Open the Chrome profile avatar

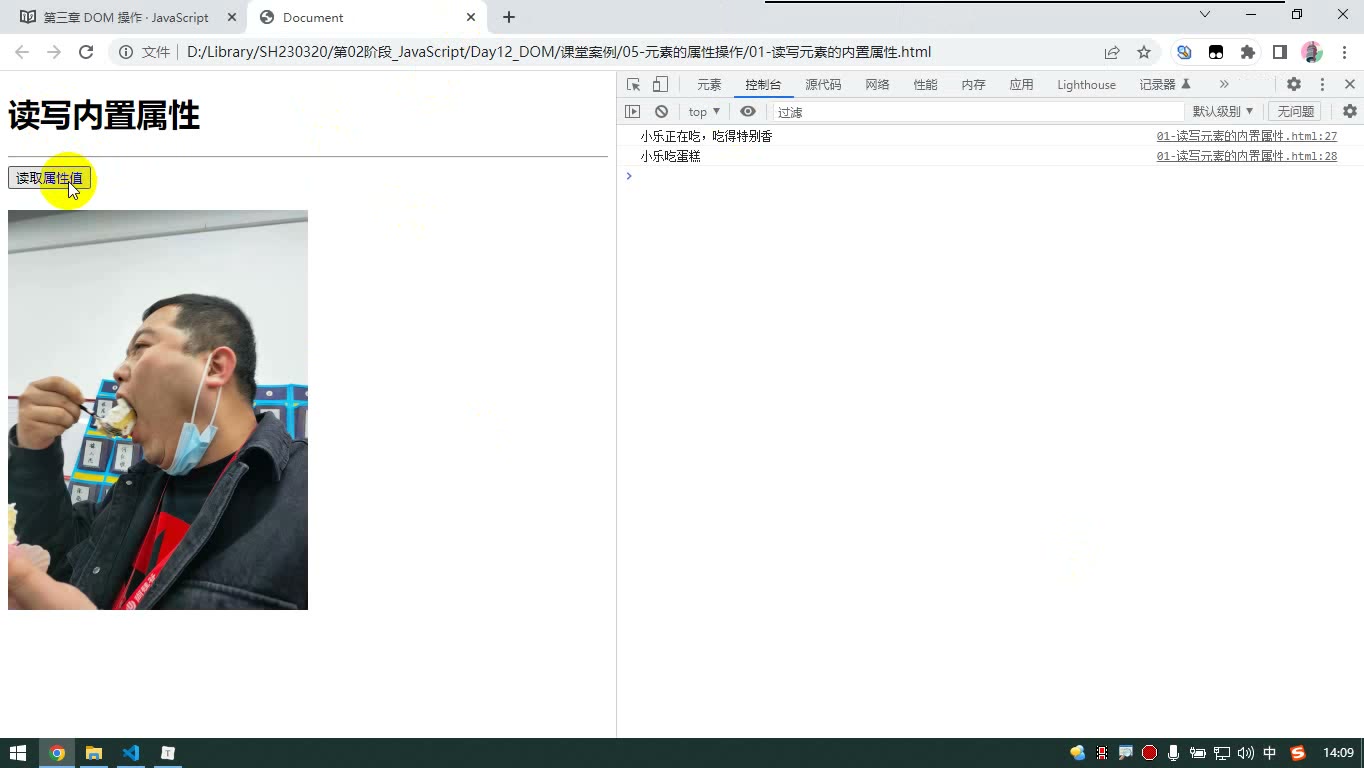pyautogui.click(x=1312, y=52)
